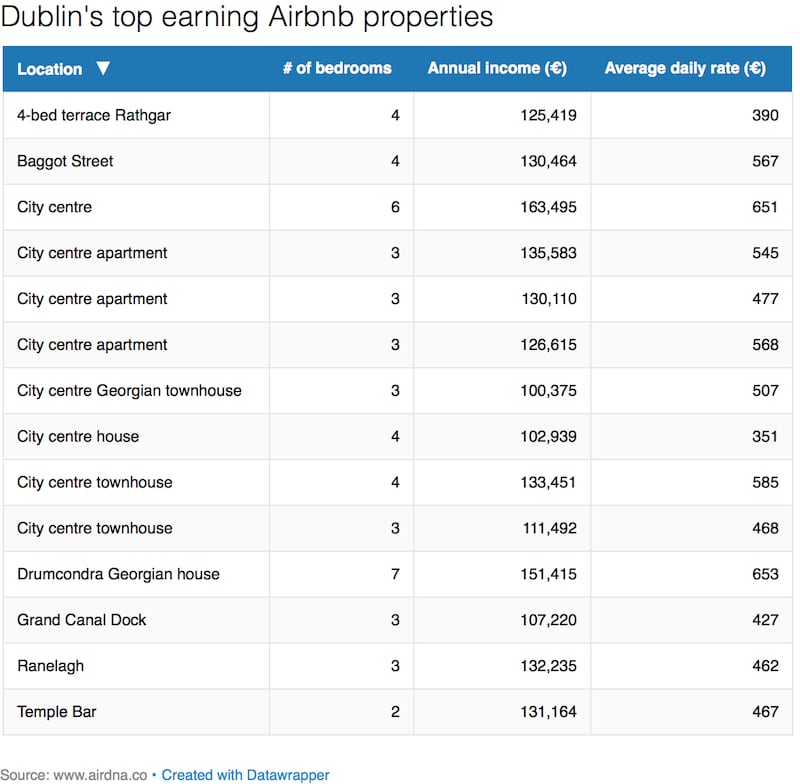Click the Grand Canal Dock cell
This screenshot has height=784, width=800.
82,620
